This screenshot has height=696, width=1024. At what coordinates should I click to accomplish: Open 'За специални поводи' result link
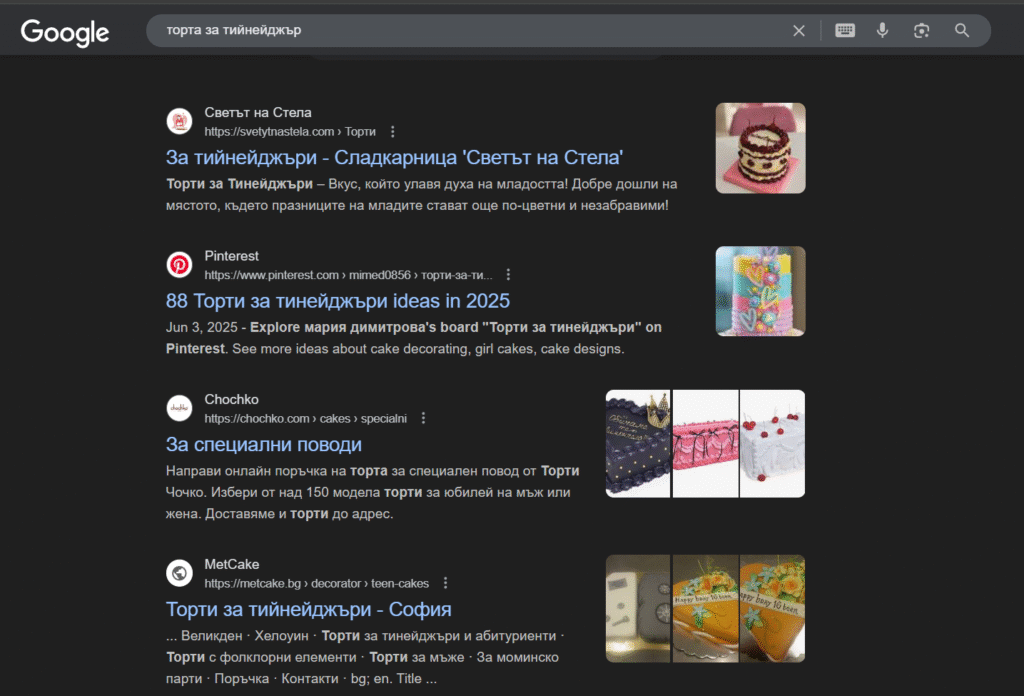point(263,445)
